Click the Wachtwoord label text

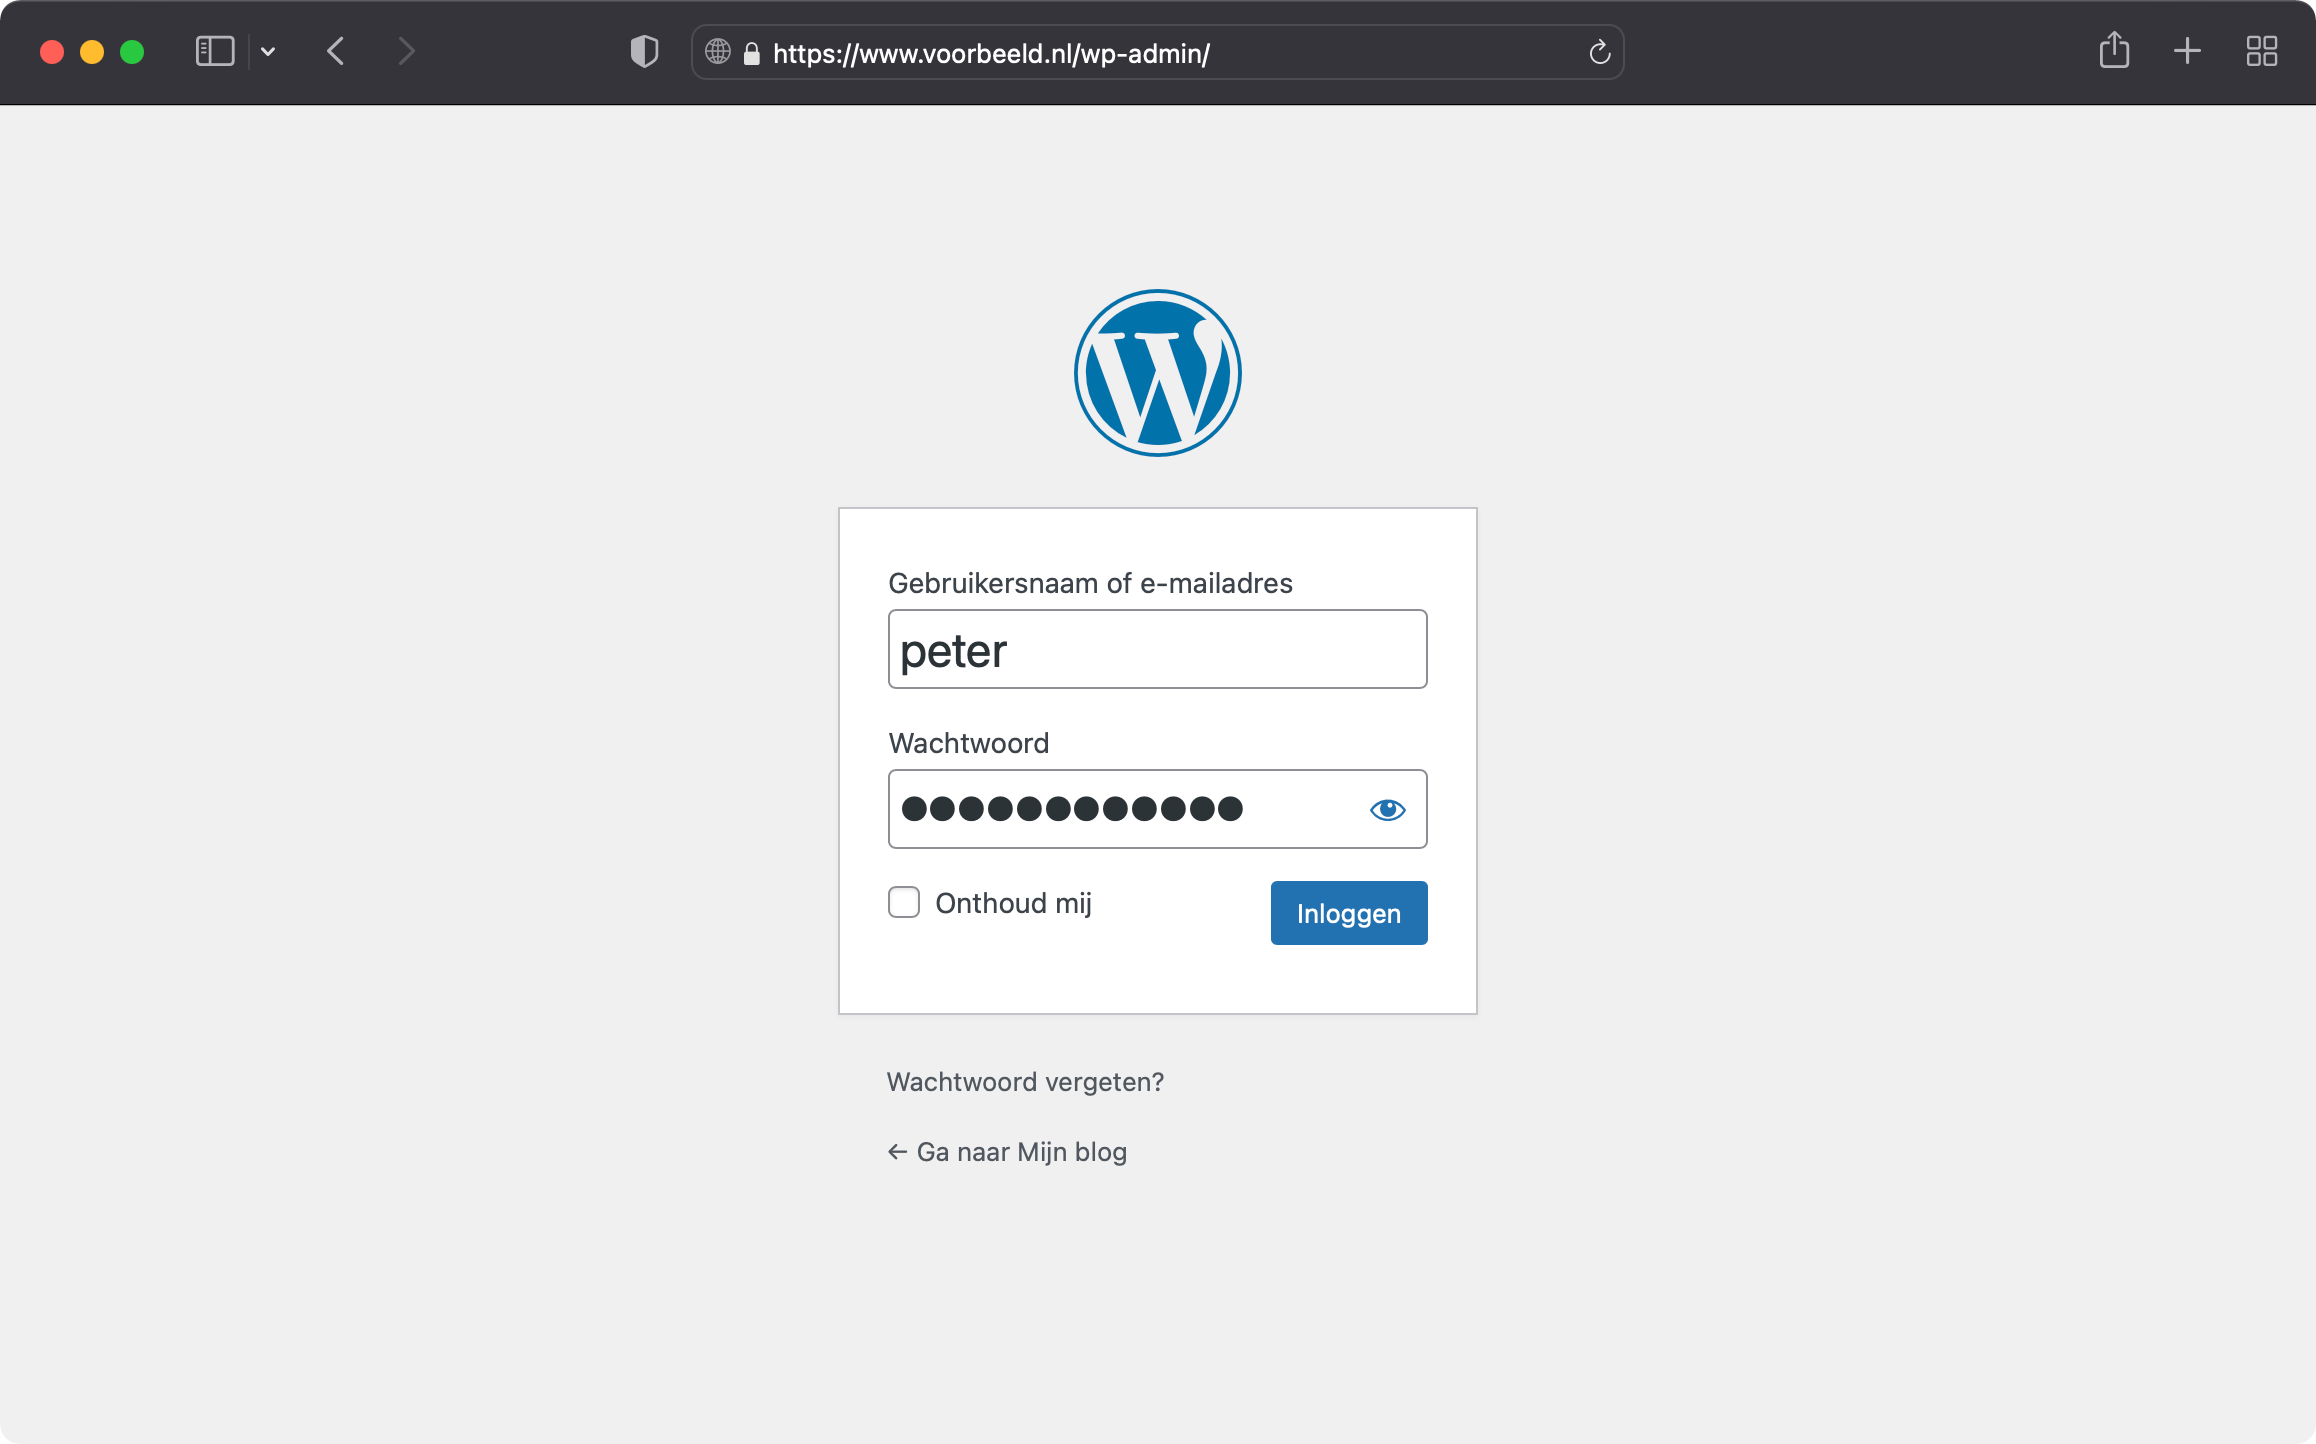tap(968, 743)
